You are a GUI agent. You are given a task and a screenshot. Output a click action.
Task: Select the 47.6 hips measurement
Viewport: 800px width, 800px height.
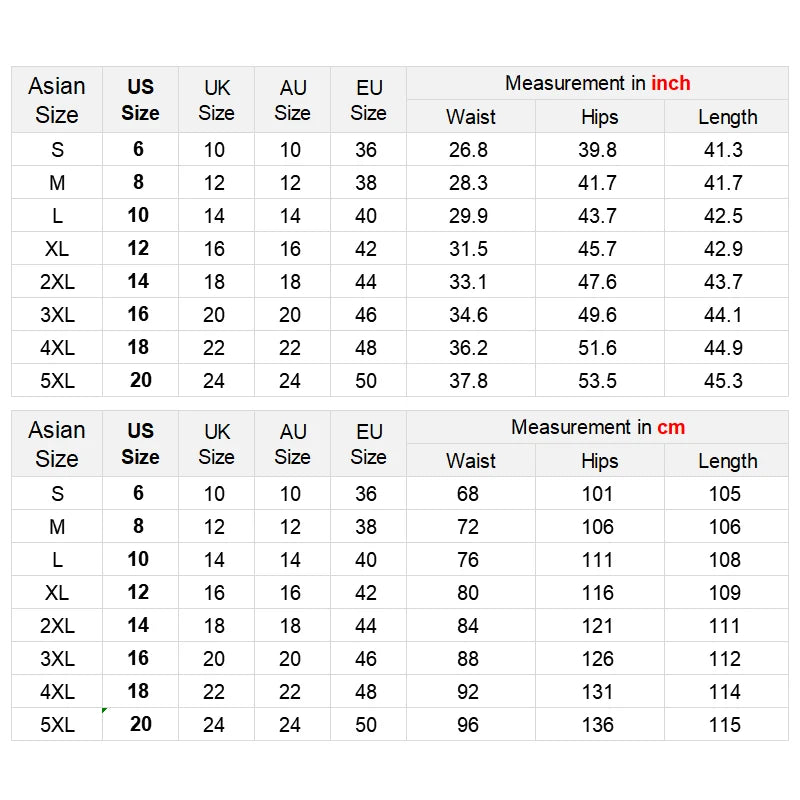click(597, 282)
